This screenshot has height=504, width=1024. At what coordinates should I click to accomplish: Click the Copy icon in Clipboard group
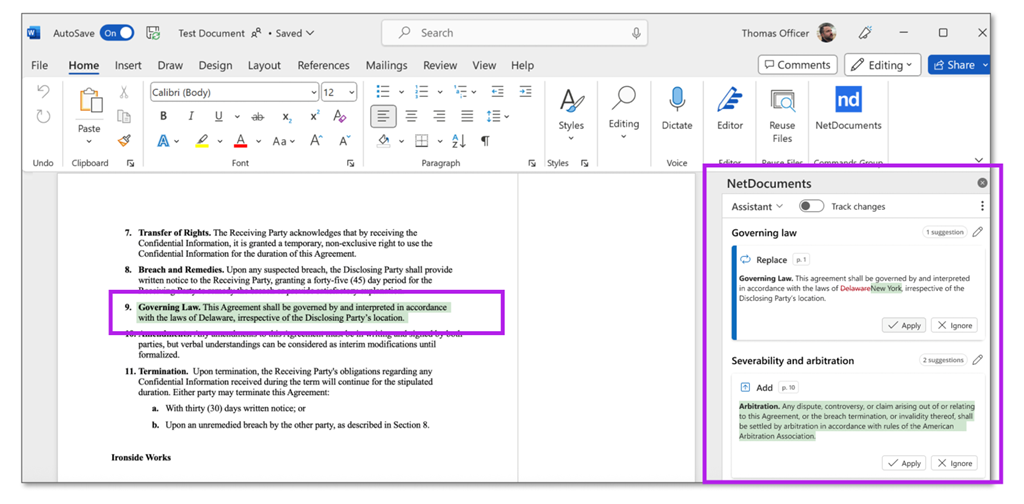click(124, 116)
